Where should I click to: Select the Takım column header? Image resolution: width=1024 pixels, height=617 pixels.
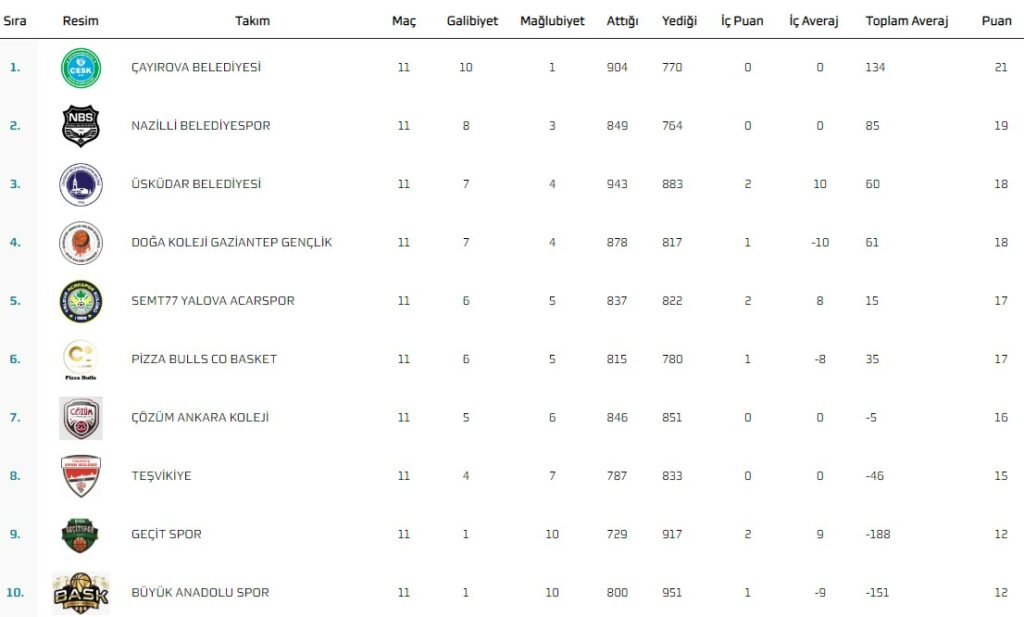click(x=252, y=21)
